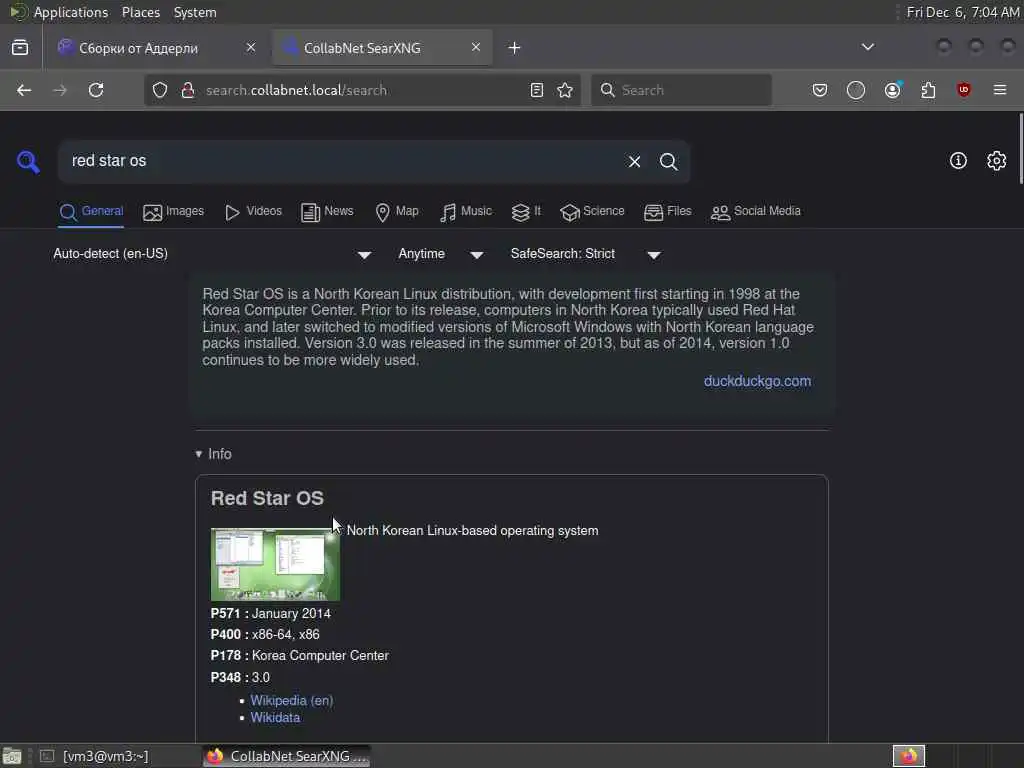Reload the current page
The image size is (1024, 768).
click(96, 90)
